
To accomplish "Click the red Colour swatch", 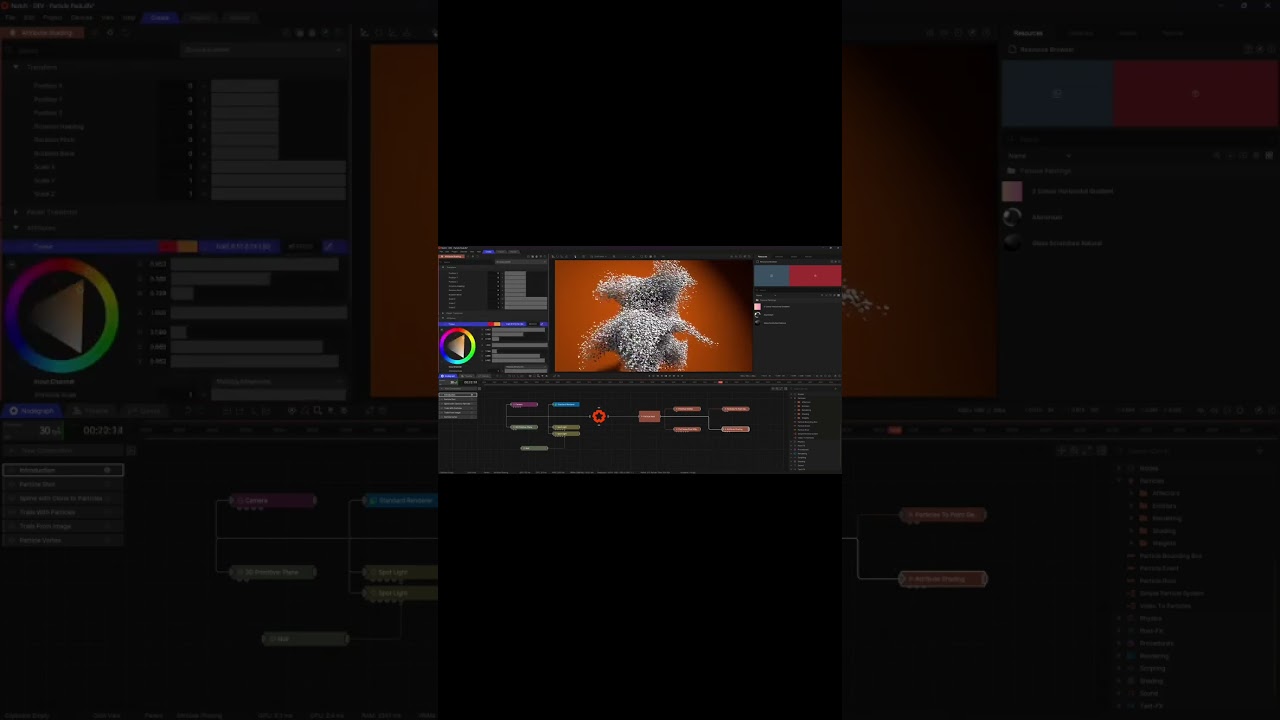I will 167,246.
